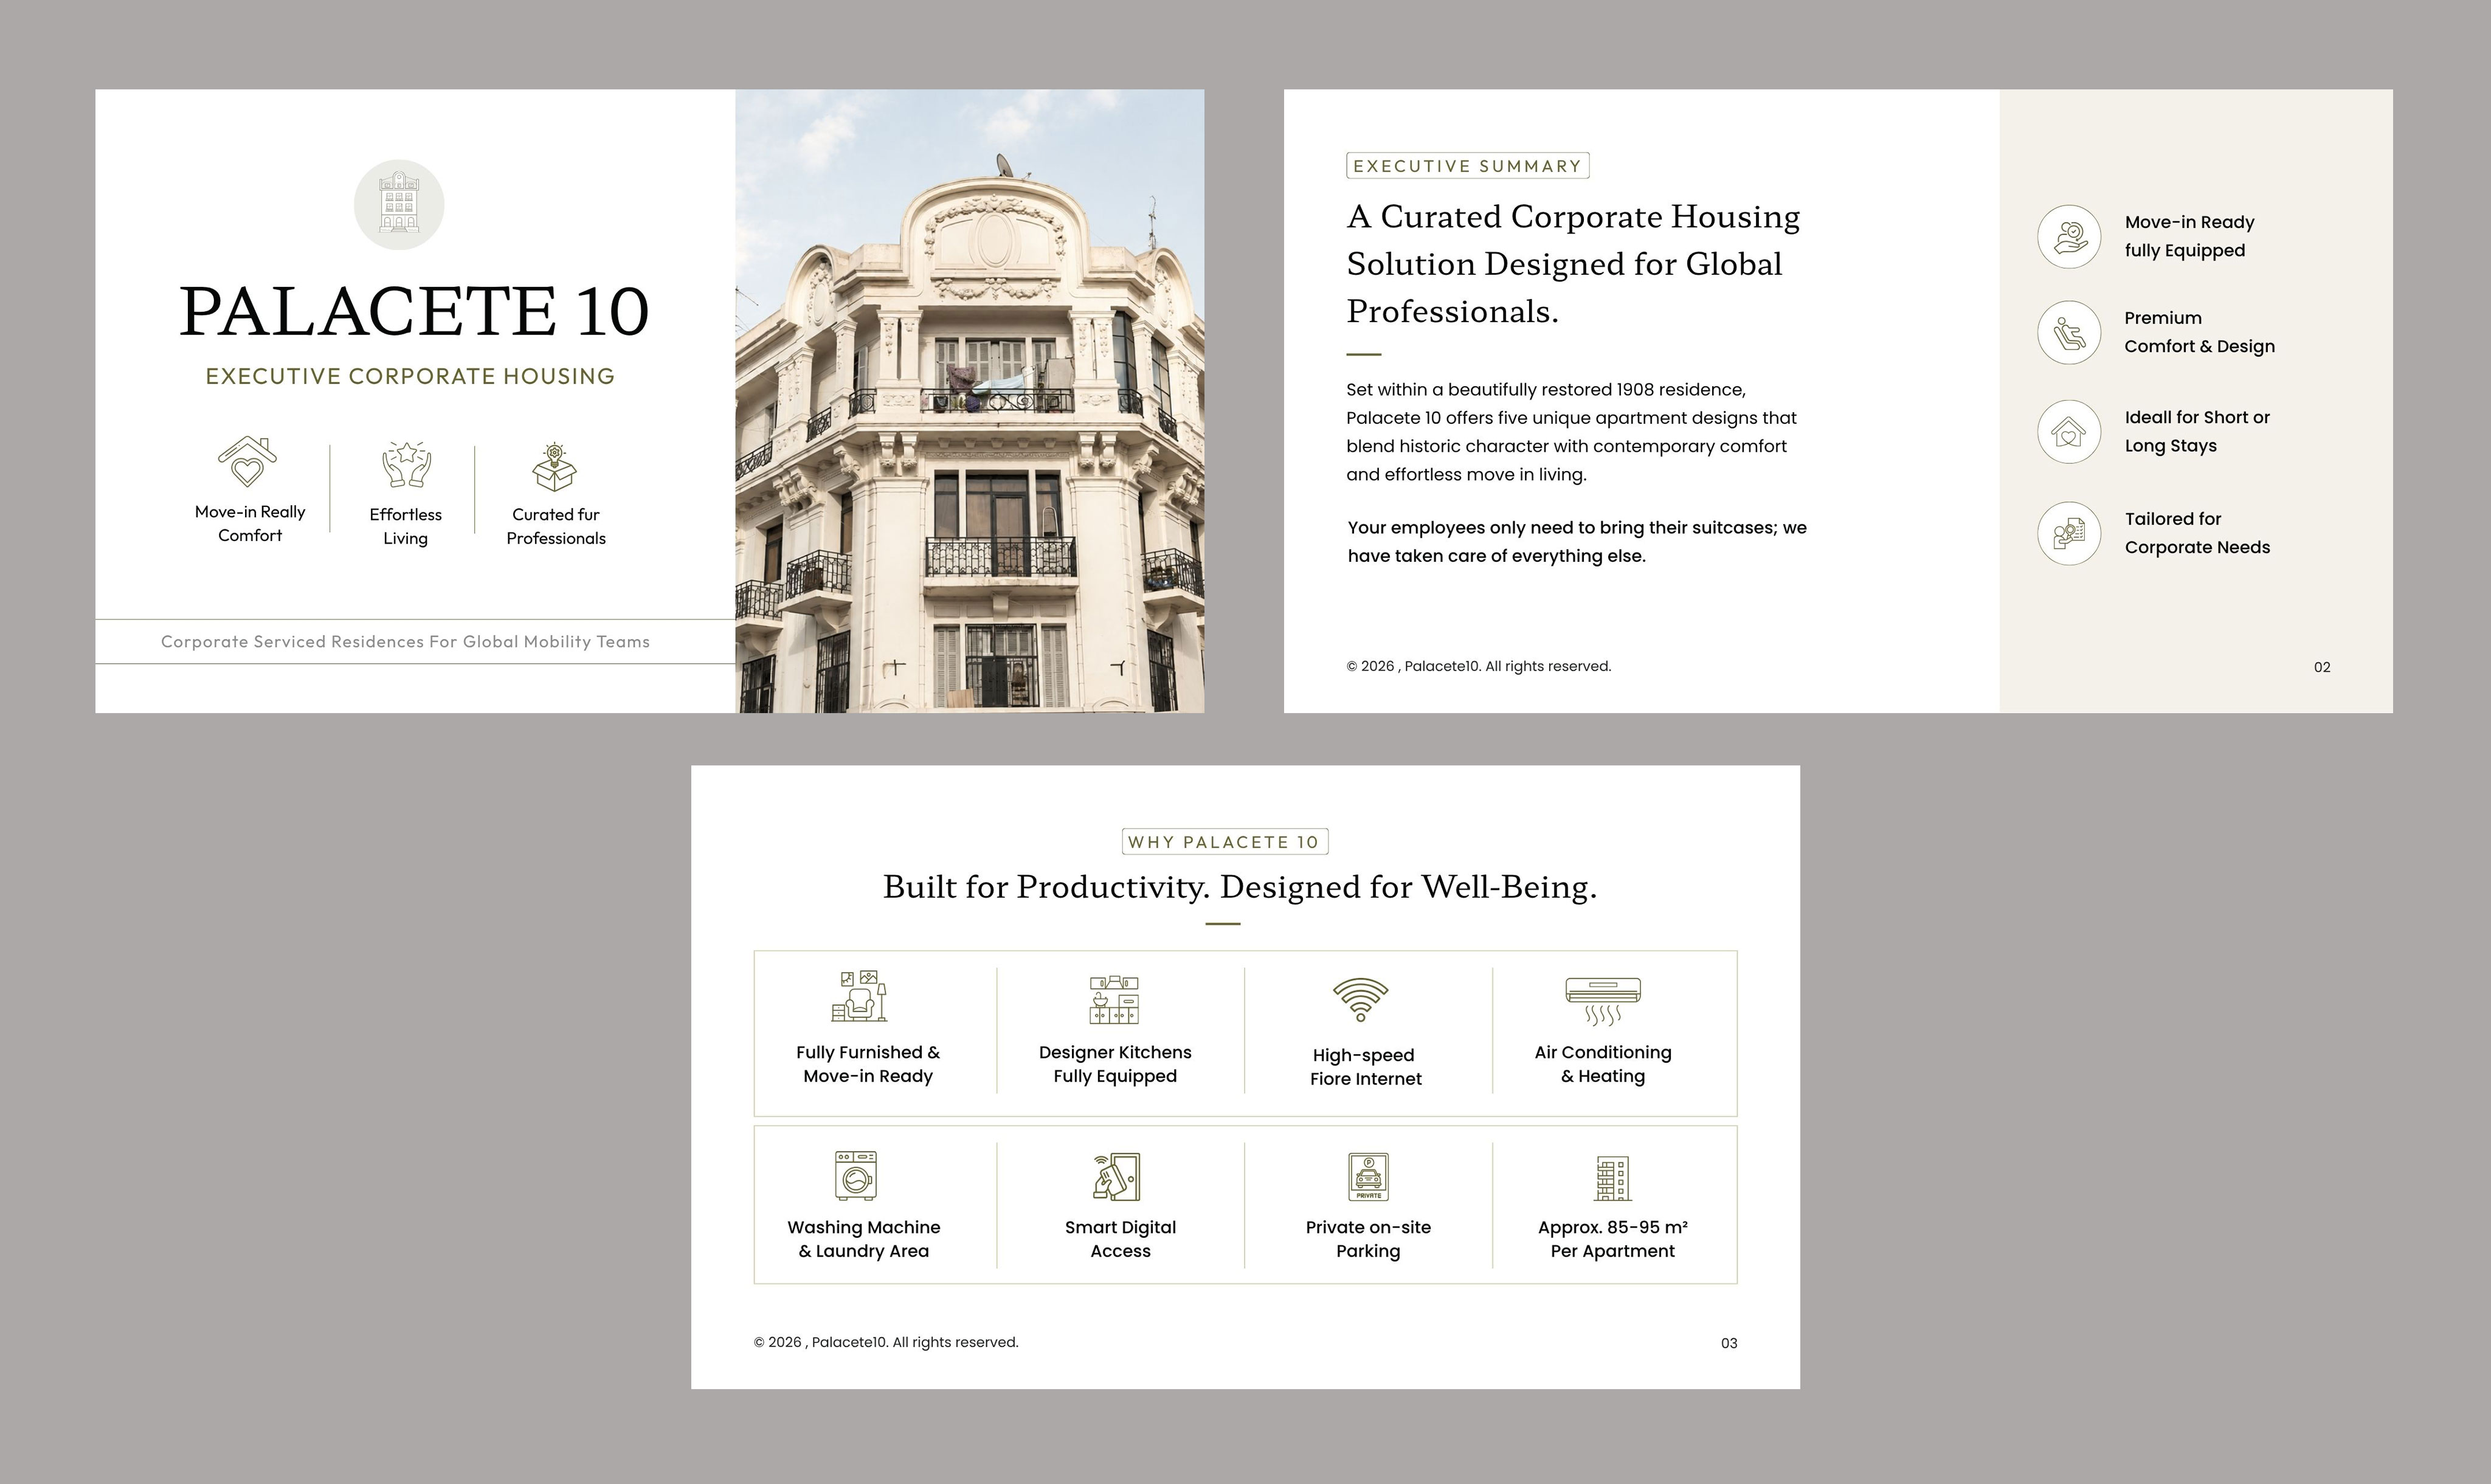
Task: Click the Ideall for Short or Long Stays house icon
Action: pyautogui.click(x=2069, y=432)
